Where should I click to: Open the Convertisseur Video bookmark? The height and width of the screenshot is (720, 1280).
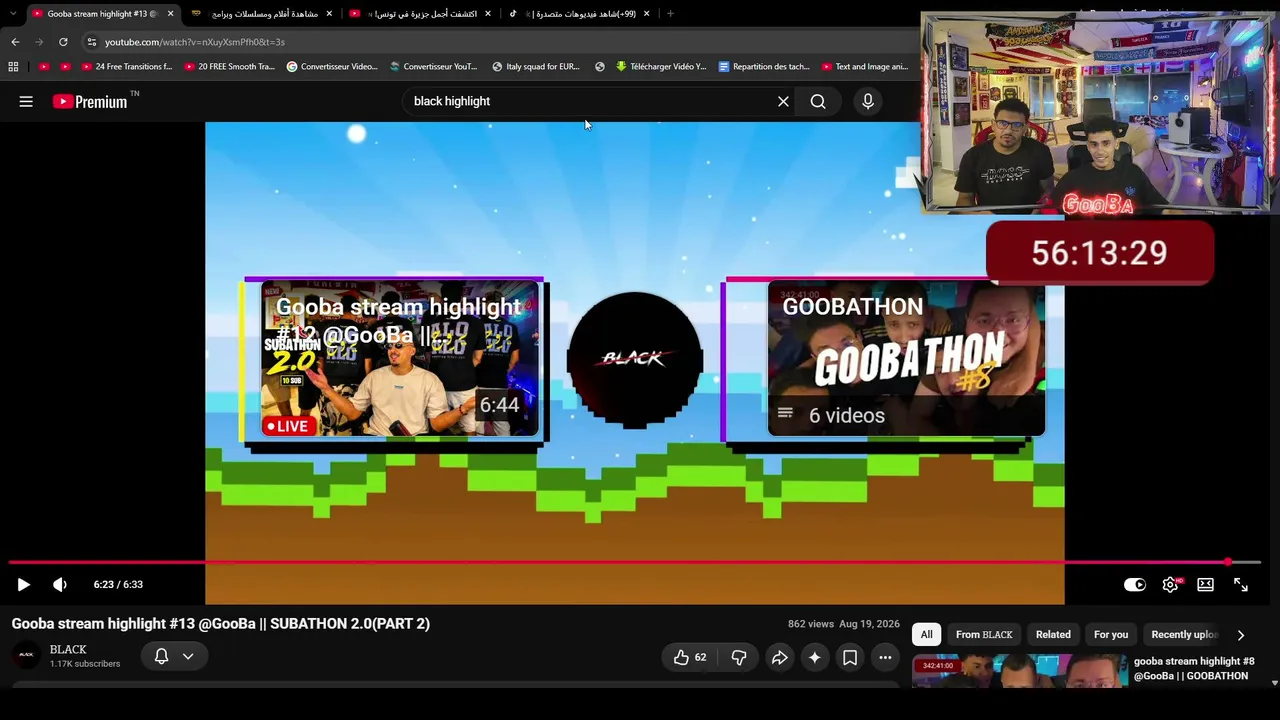pos(332,67)
